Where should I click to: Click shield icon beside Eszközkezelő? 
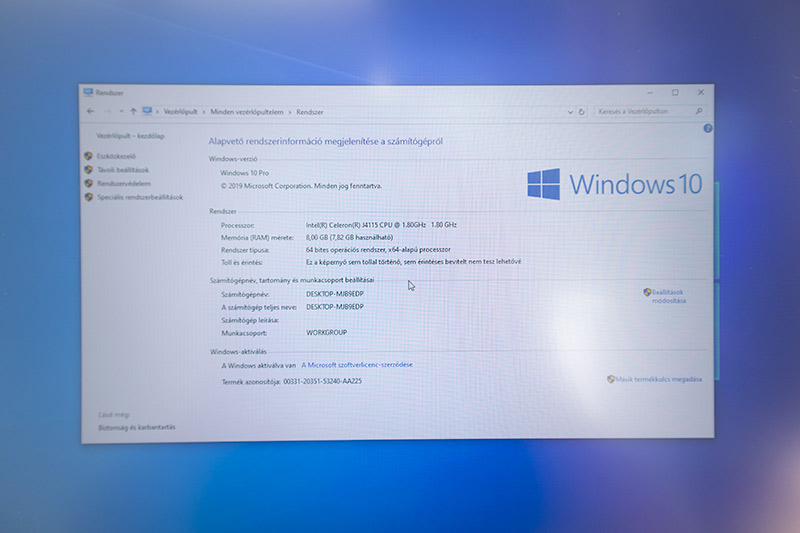coord(89,156)
